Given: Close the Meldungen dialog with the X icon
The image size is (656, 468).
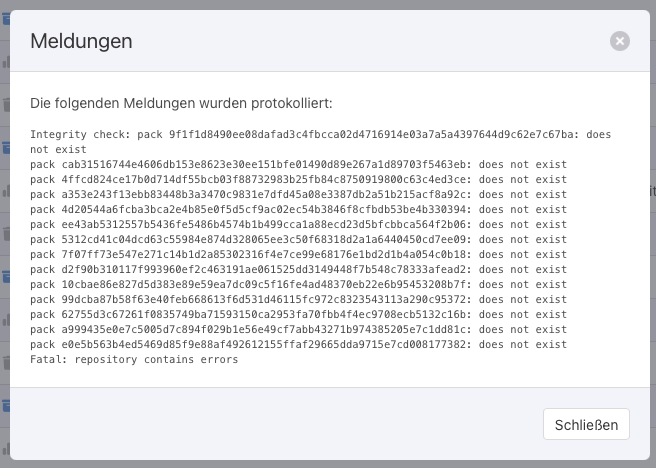Looking at the screenshot, I should coord(620,41).
